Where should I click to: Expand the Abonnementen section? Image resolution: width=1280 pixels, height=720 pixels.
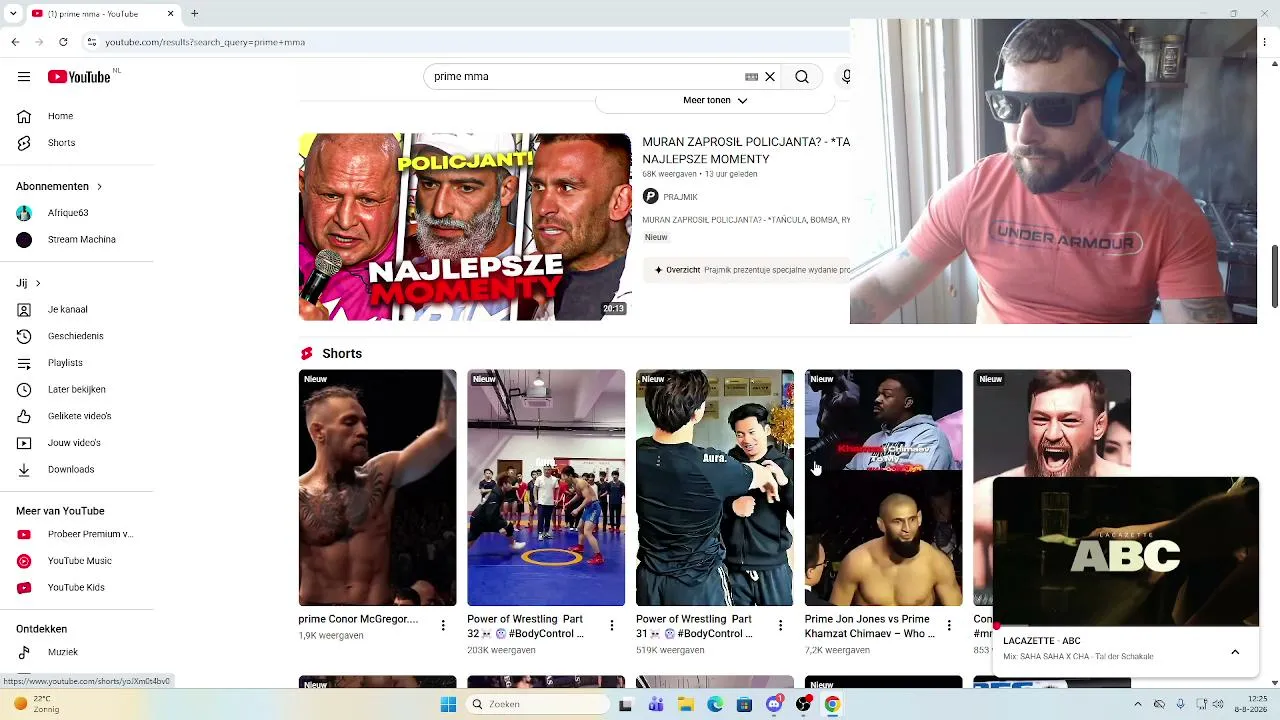point(59,186)
